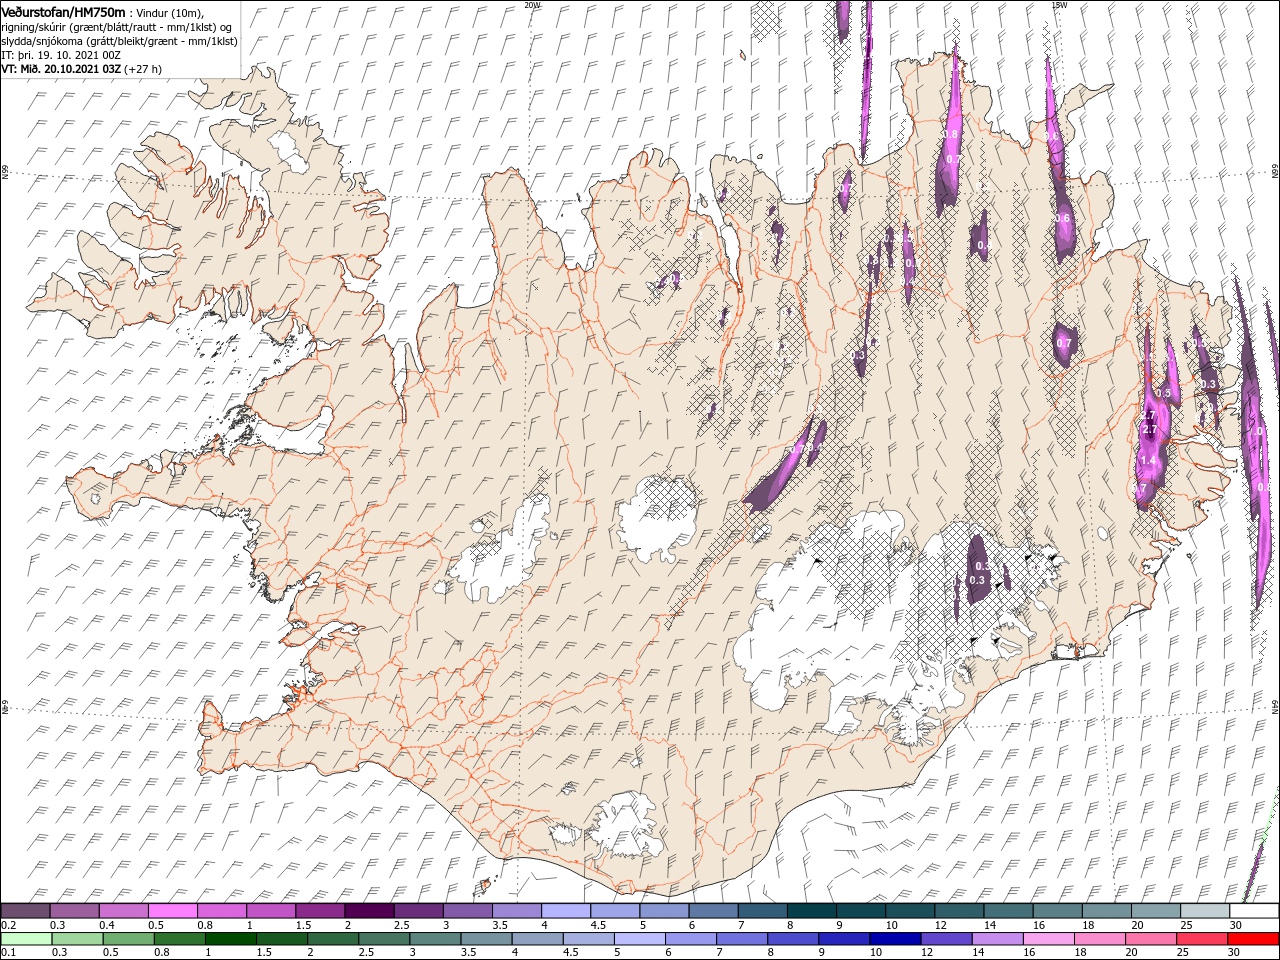The width and height of the screenshot is (1280, 960).
Task: Click the '1.4' snowfall value on map
Action: pyautogui.click(x=1148, y=460)
